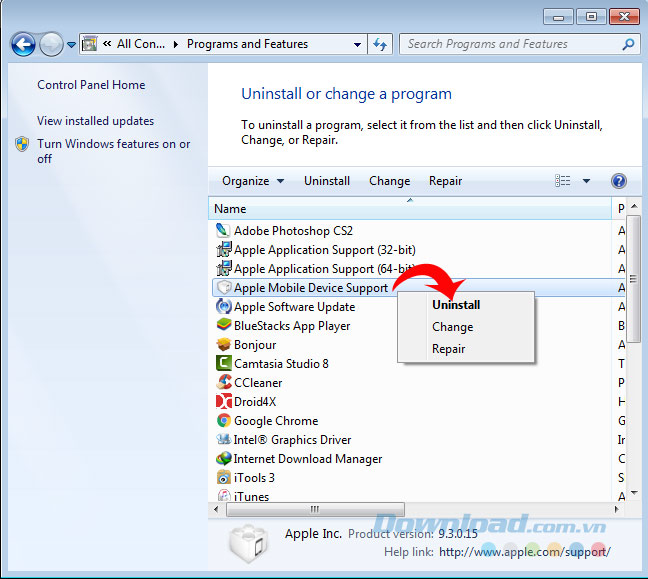Click the greyed Forward navigation arrow
This screenshot has height=579, width=648.
point(51,44)
